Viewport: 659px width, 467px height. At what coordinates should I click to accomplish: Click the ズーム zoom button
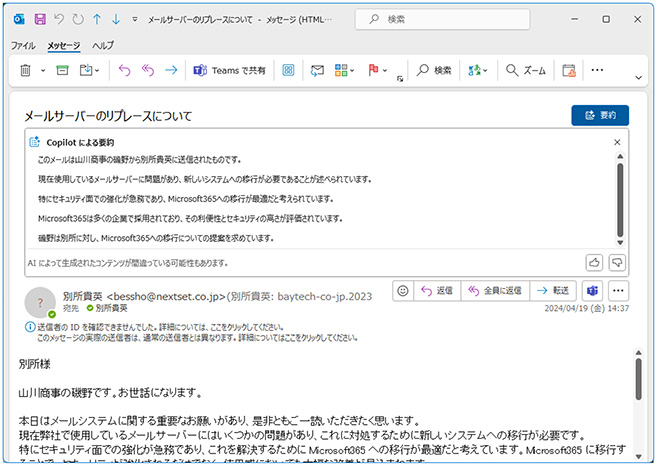tap(526, 70)
